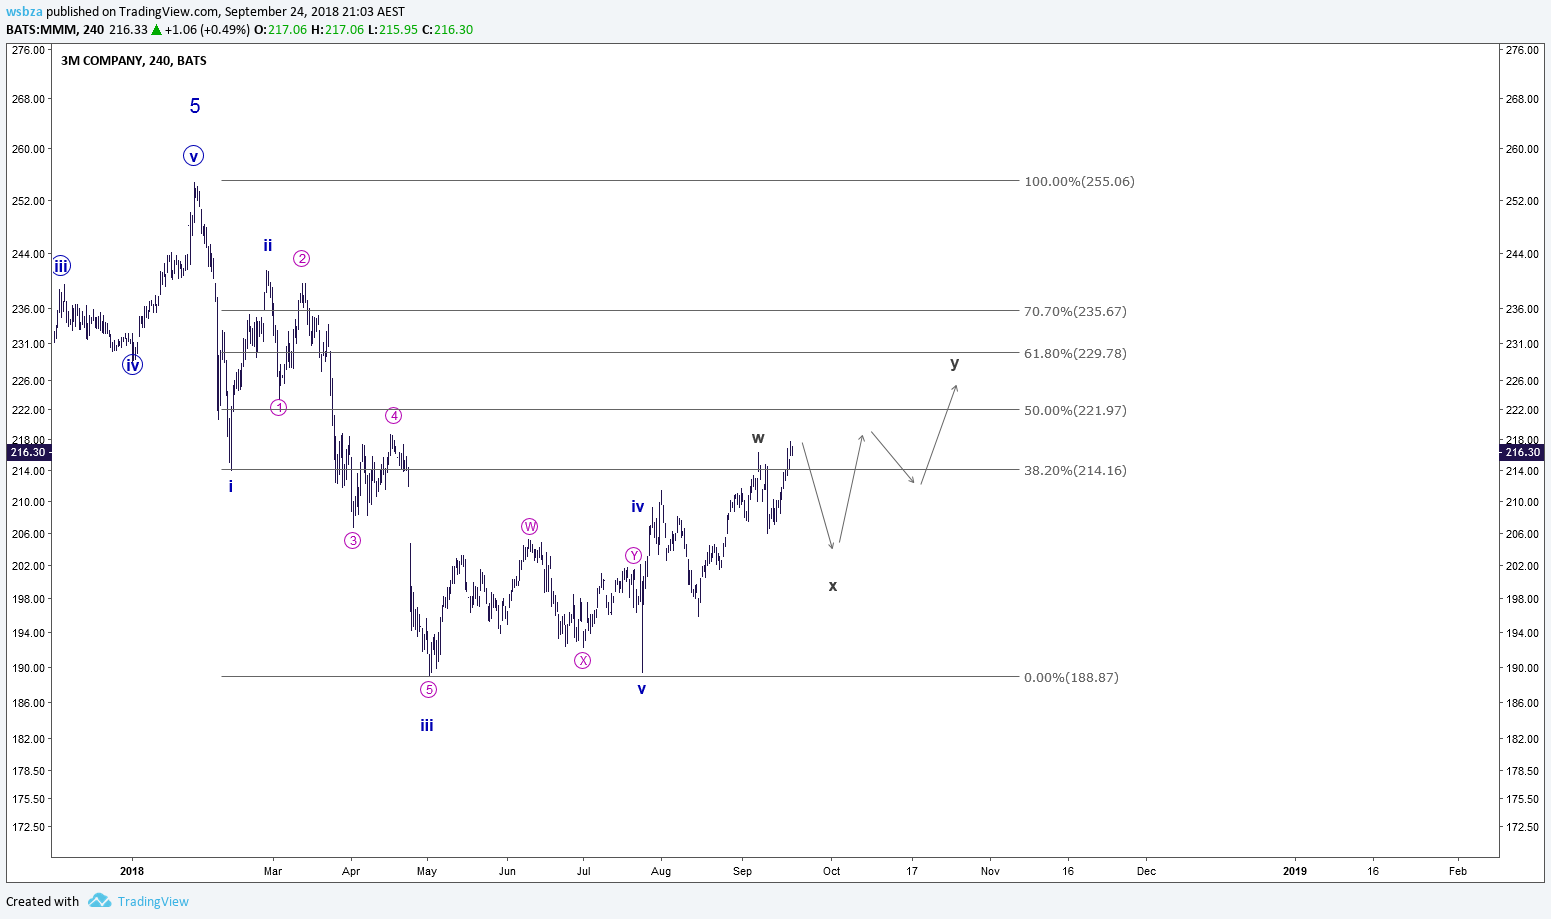Click the 2019 label on time axis
Viewport: 1551px width, 919px height.
coord(1295,871)
